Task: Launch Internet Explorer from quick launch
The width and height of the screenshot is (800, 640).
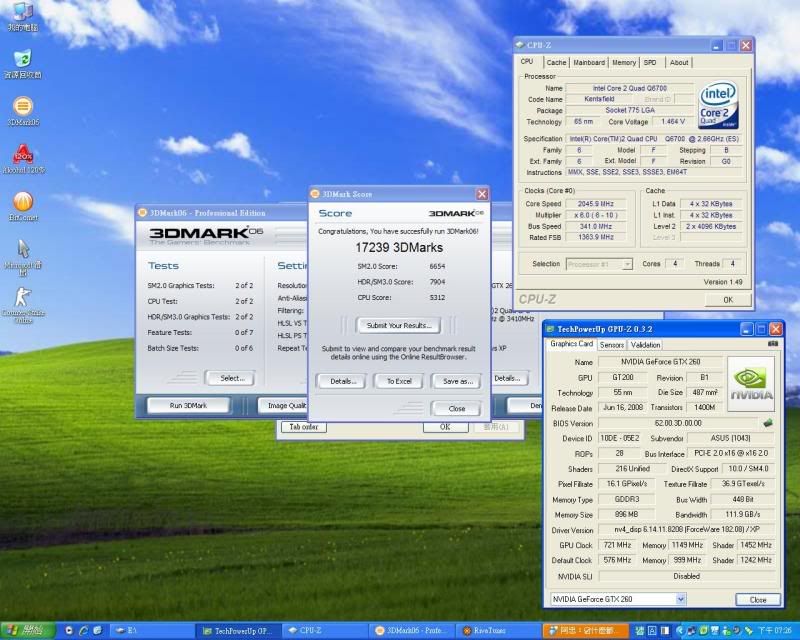Action: click(x=83, y=631)
